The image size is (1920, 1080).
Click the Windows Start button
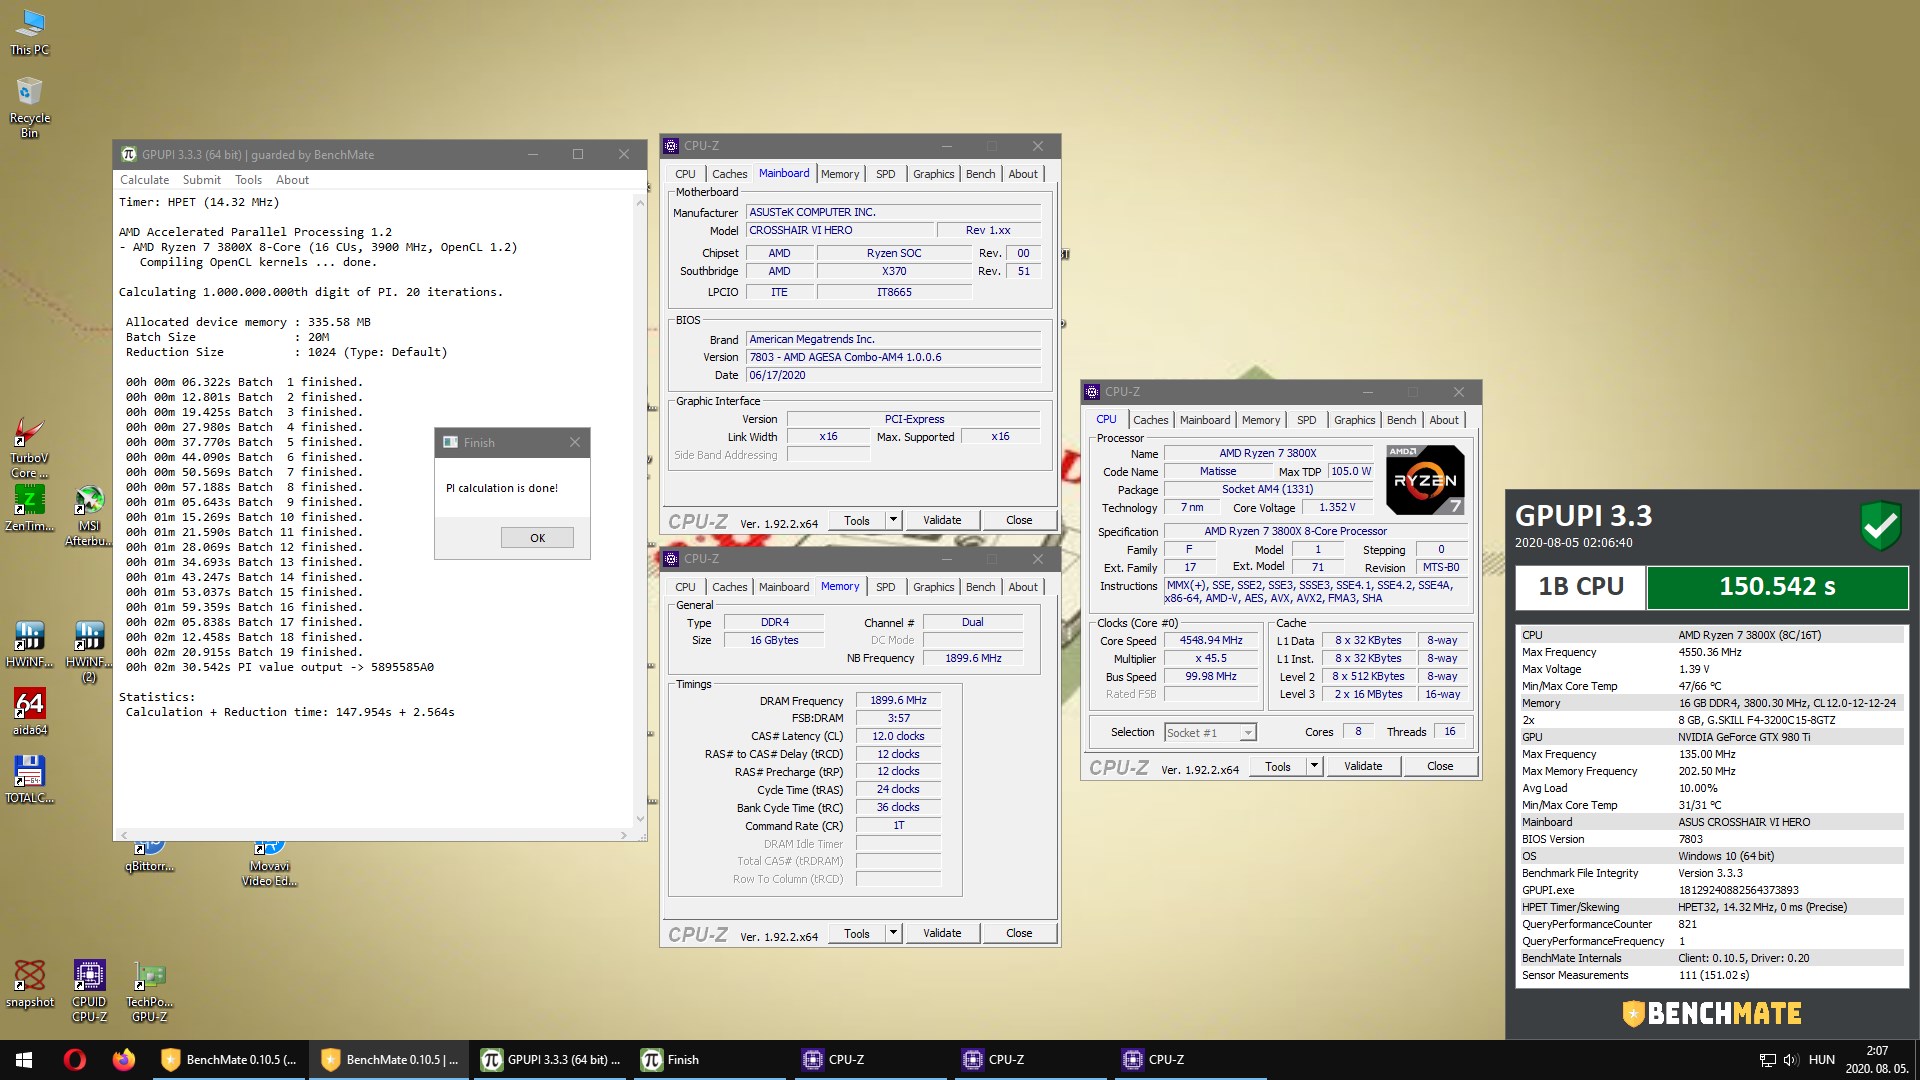click(x=24, y=1060)
